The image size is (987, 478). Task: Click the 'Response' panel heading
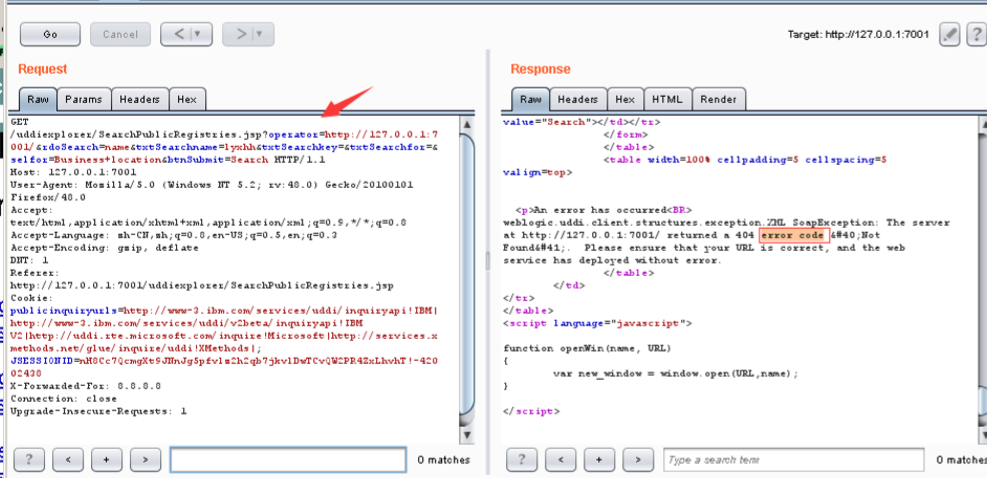pyautogui.click(x=540, y=69)
